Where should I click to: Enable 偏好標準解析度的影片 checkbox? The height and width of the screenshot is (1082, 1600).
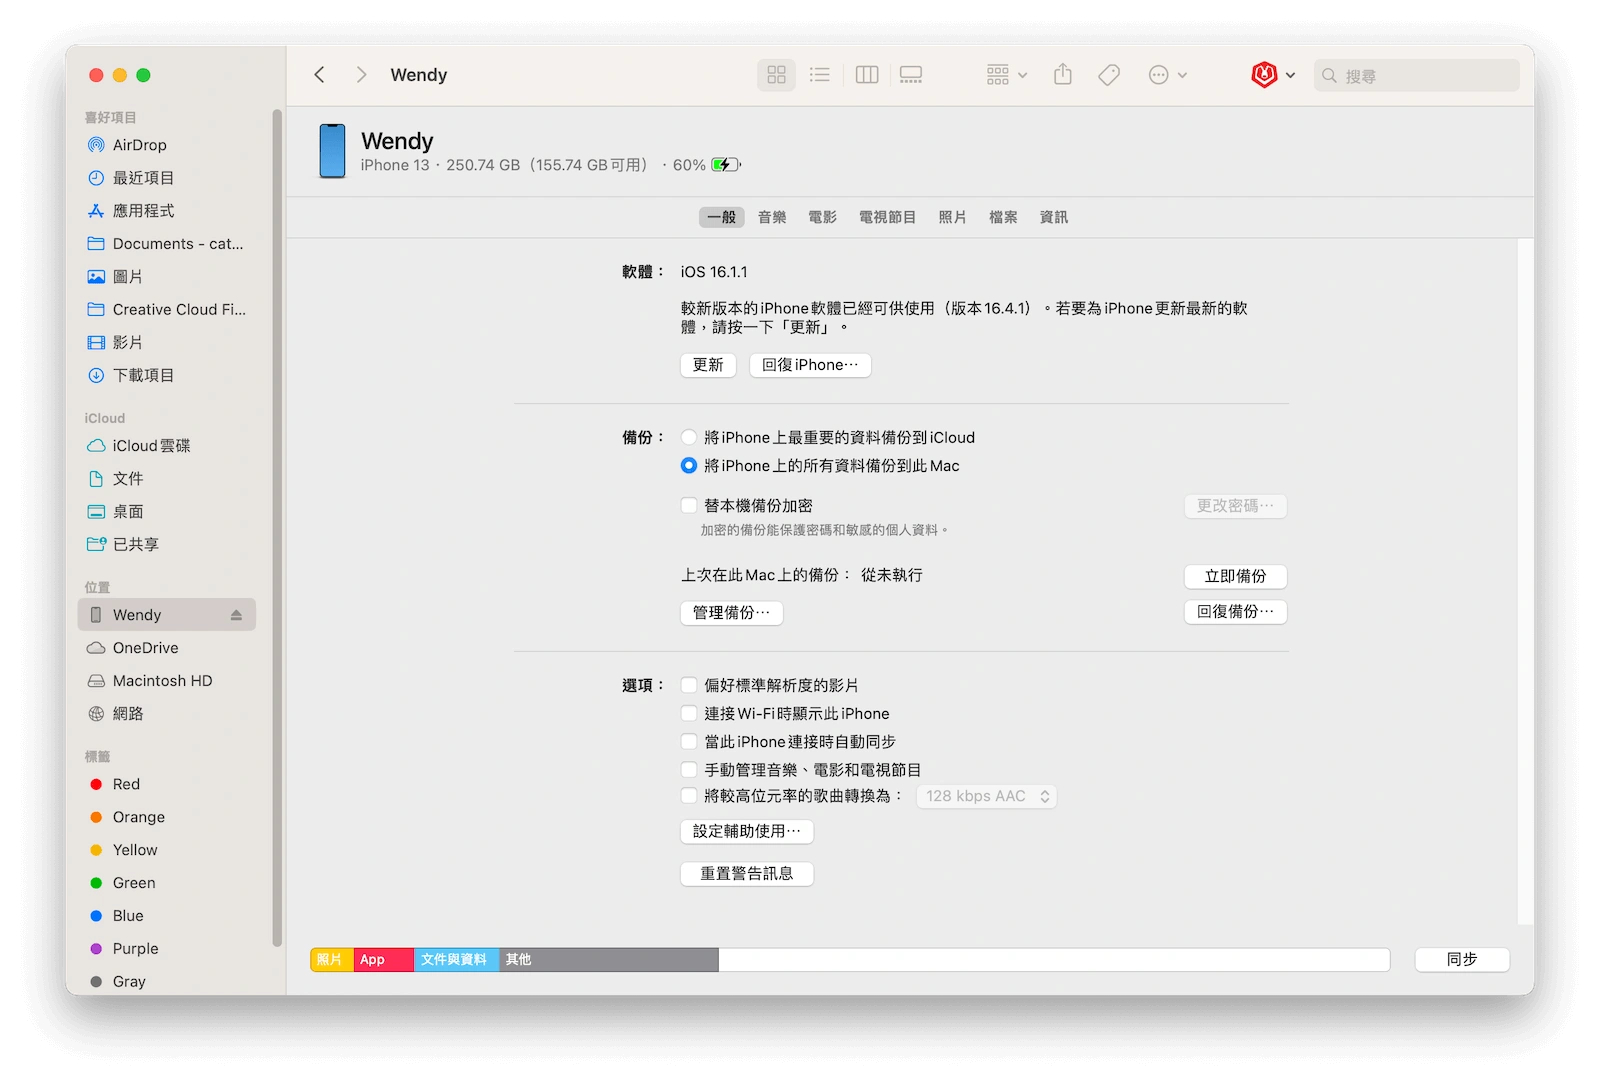click(689, 685)
